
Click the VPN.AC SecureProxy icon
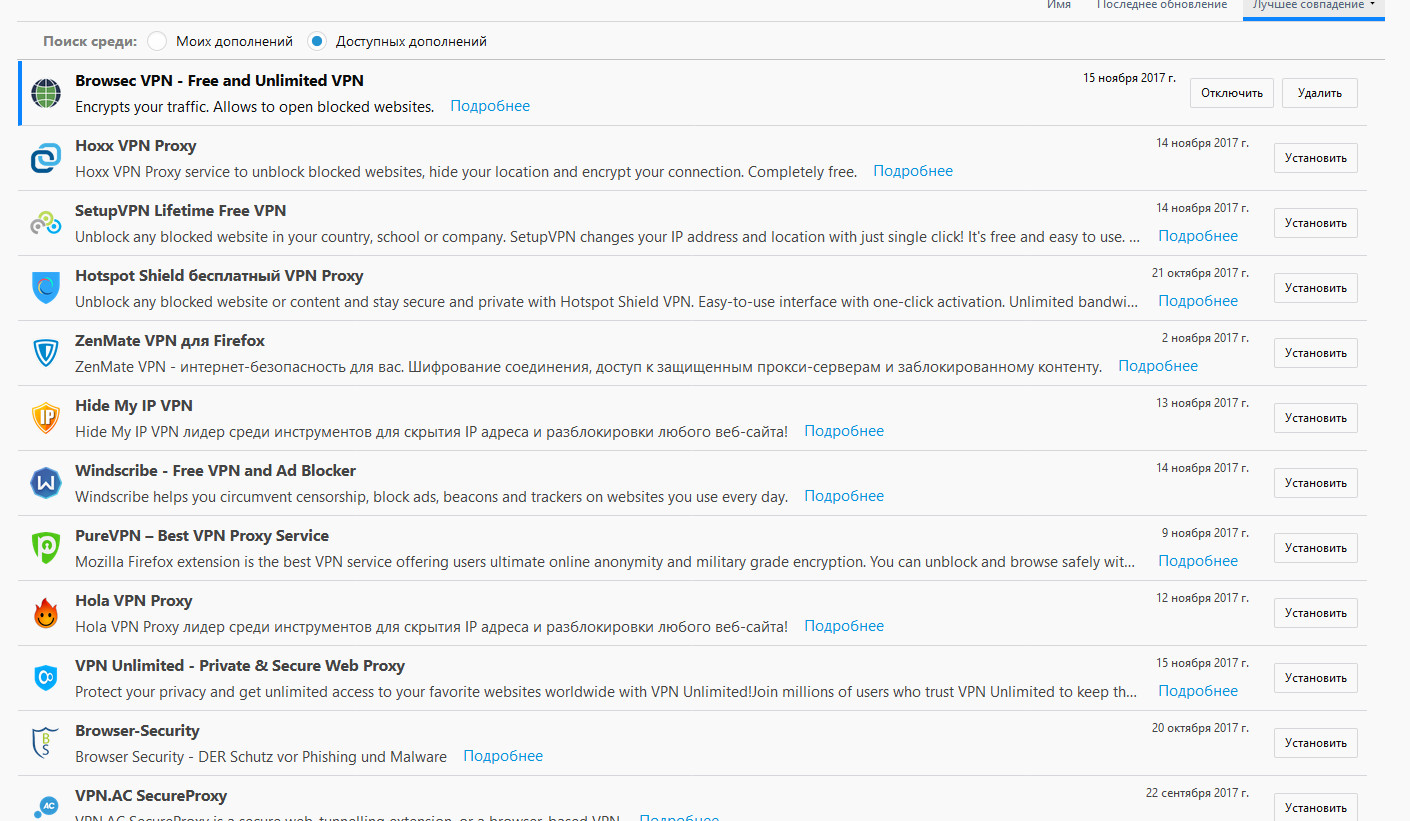pos(46,807)
